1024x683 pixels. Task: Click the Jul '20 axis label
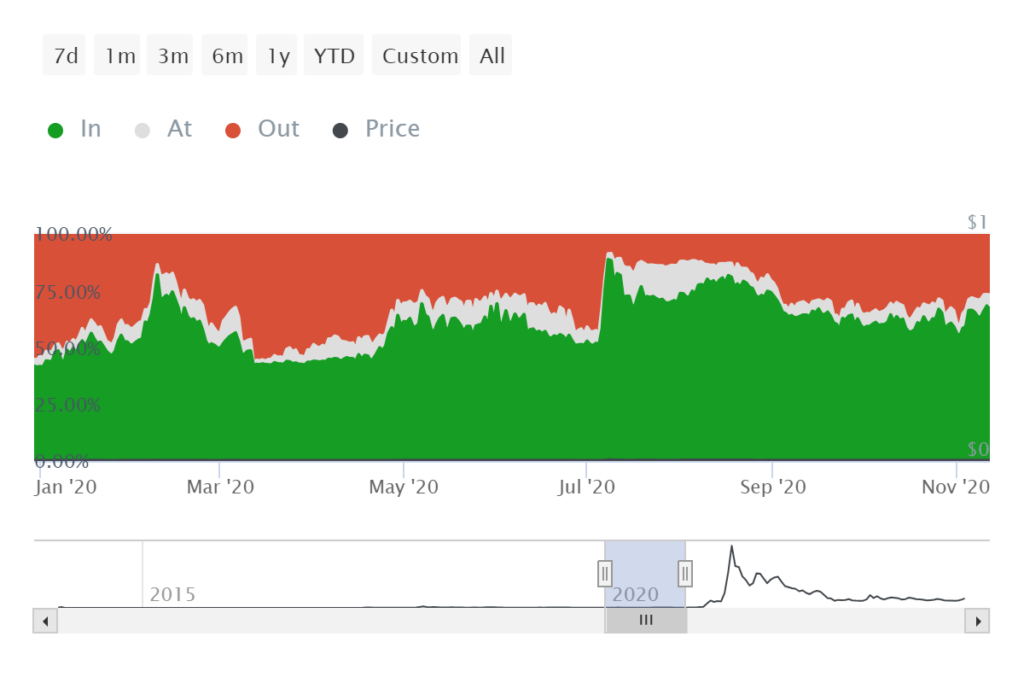(x=586, y=487)
